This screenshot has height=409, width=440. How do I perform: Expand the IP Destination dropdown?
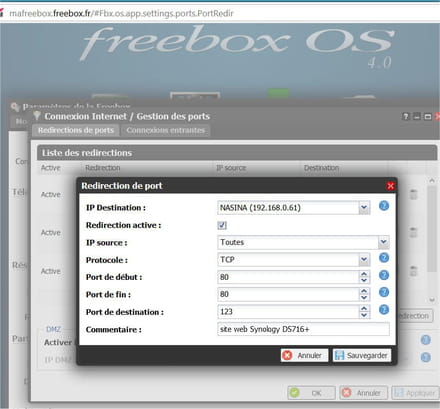364,208
